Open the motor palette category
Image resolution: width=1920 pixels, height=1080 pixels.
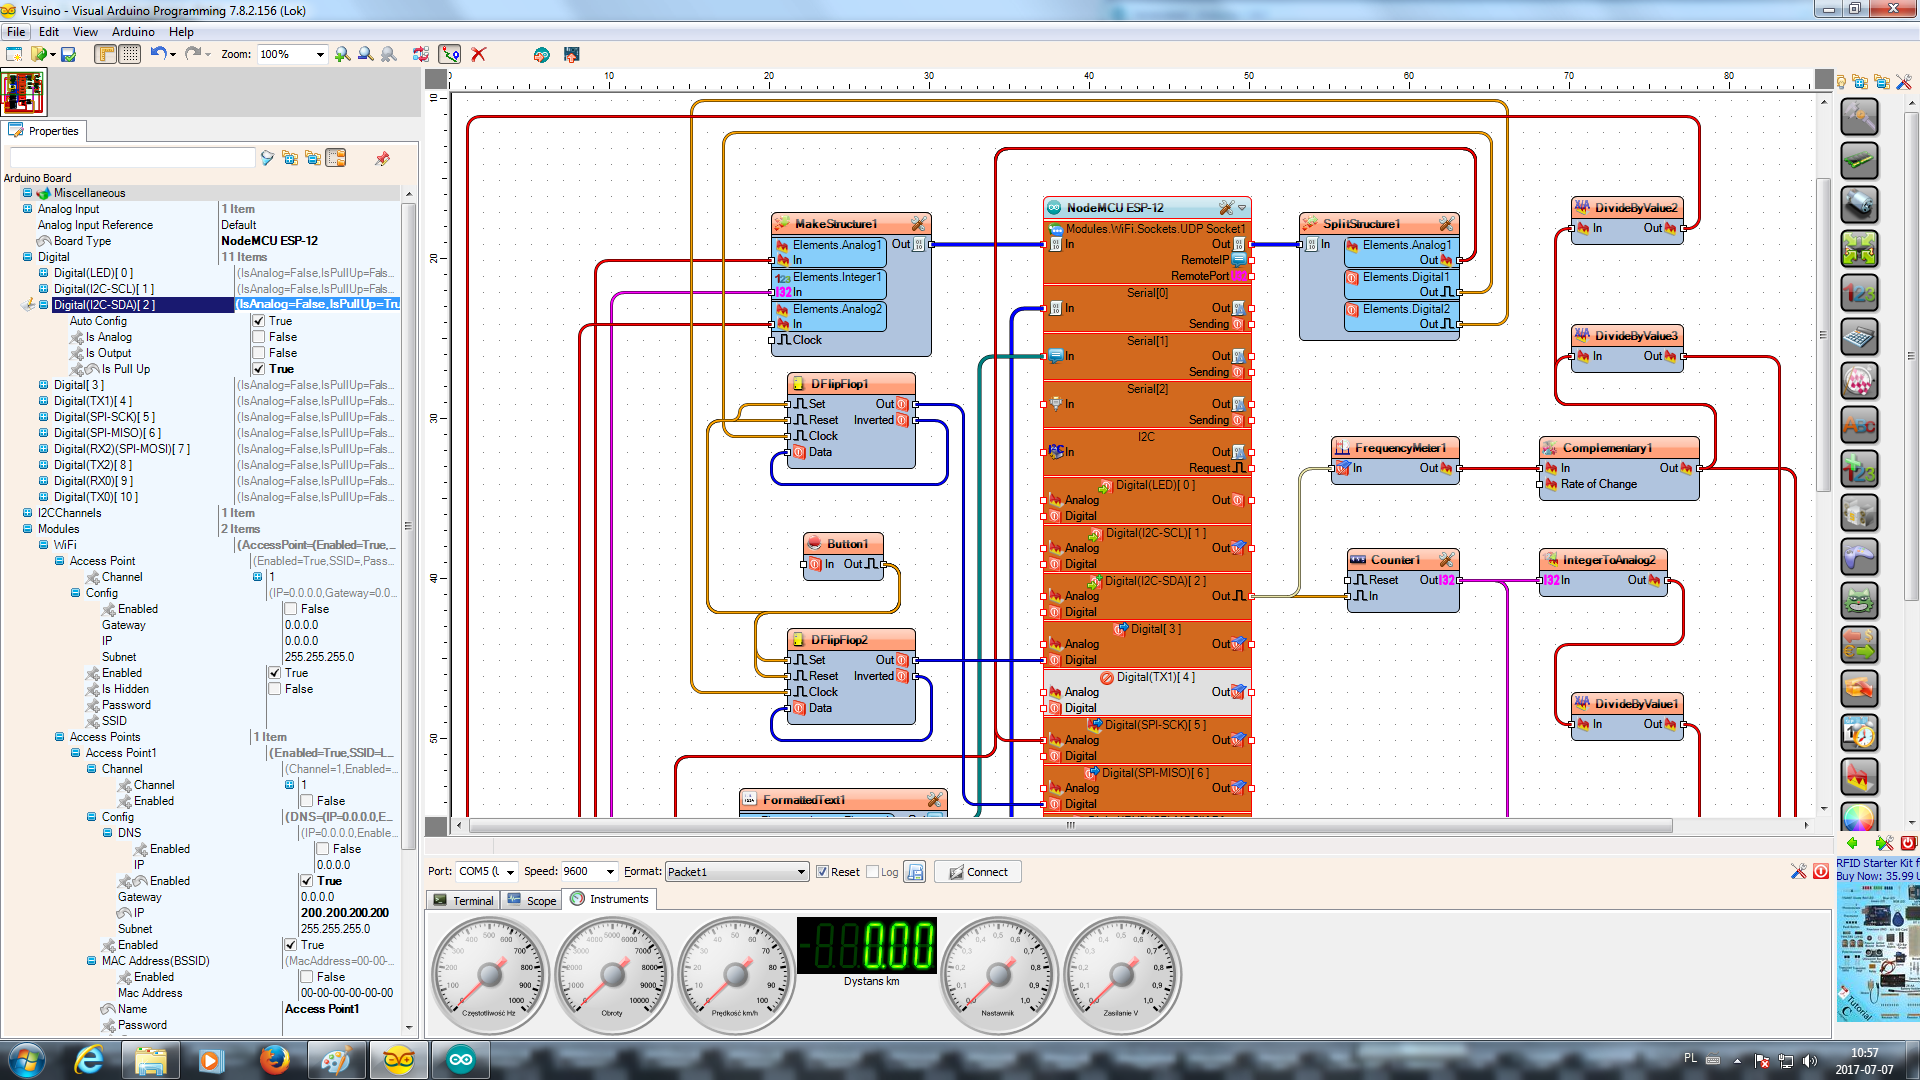[x=1859, y=205]
